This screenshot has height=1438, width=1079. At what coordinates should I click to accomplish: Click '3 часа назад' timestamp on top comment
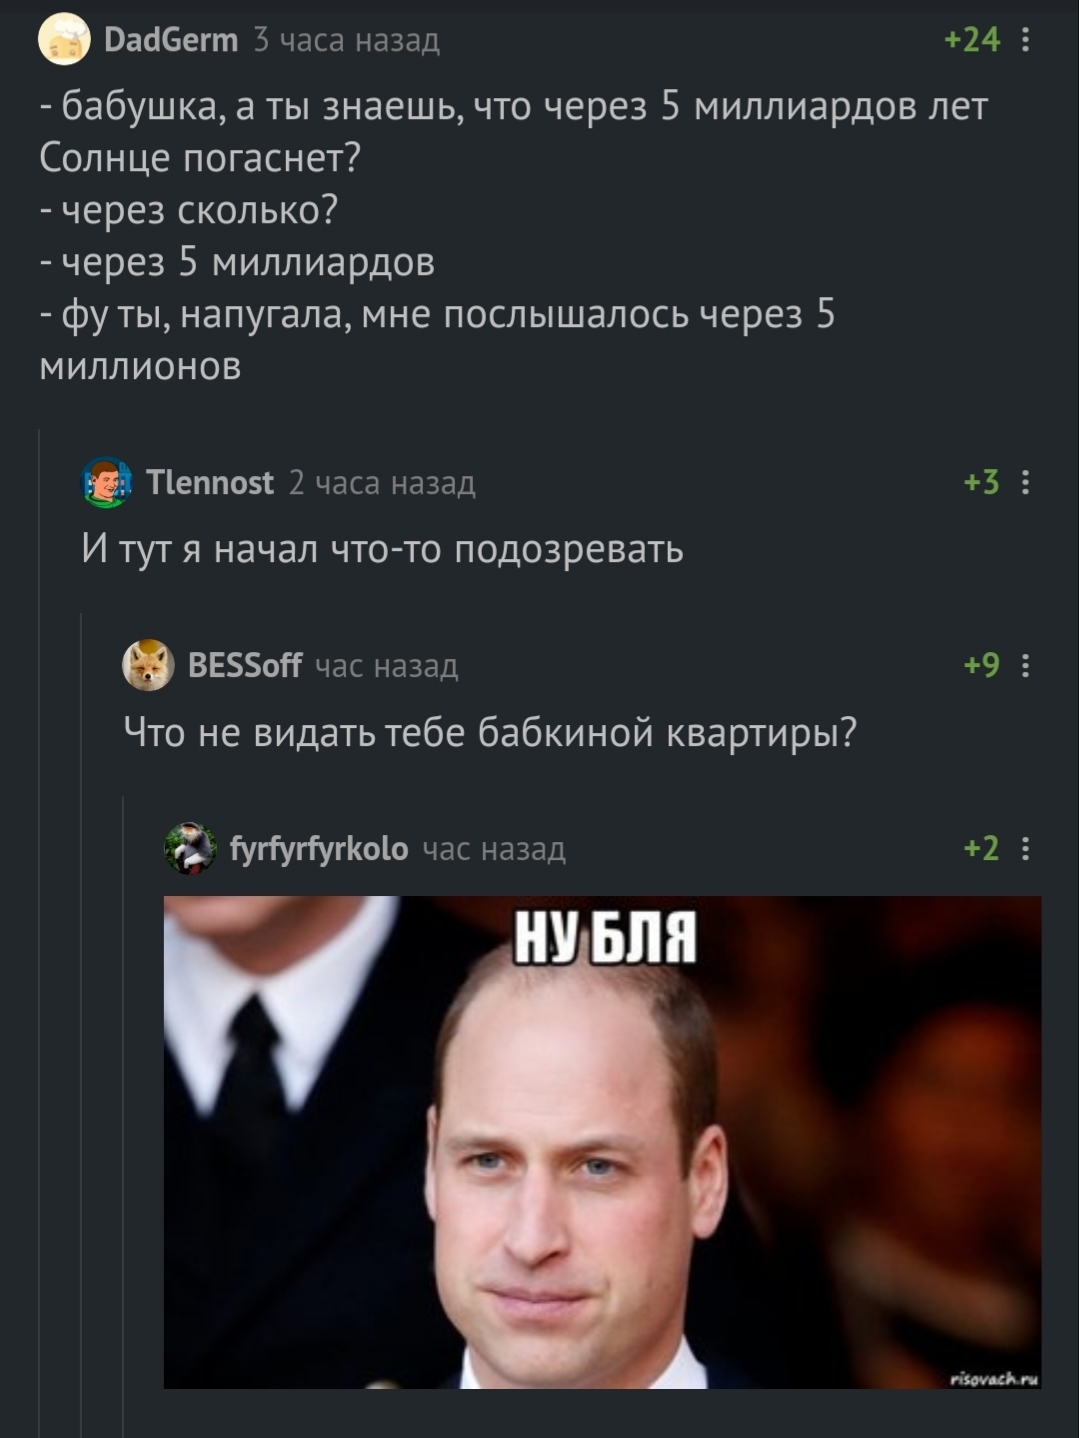(347, 40)
